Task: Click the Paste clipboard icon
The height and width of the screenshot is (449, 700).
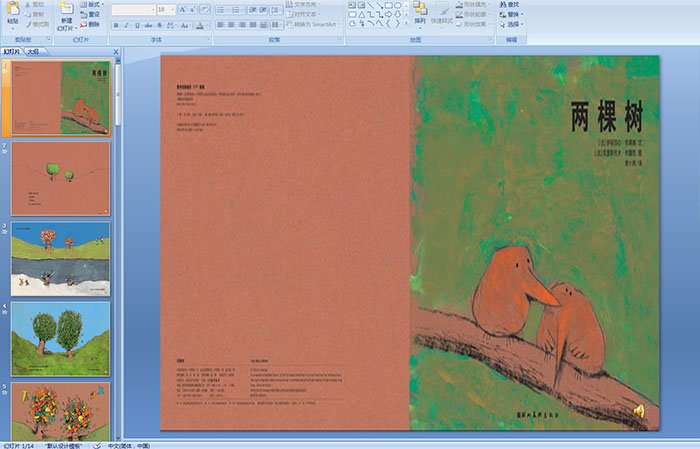Action: [13, 9]
